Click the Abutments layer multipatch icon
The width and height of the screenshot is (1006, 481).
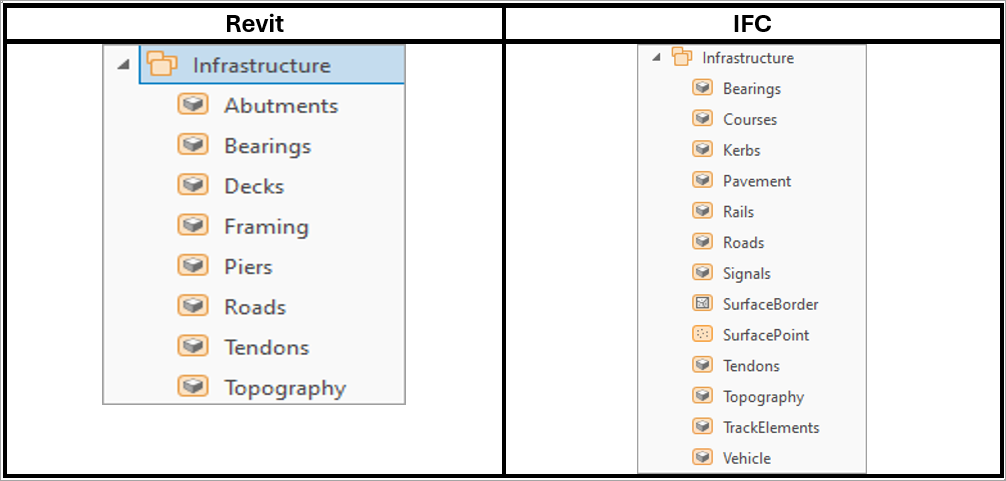tap(192, 105)
